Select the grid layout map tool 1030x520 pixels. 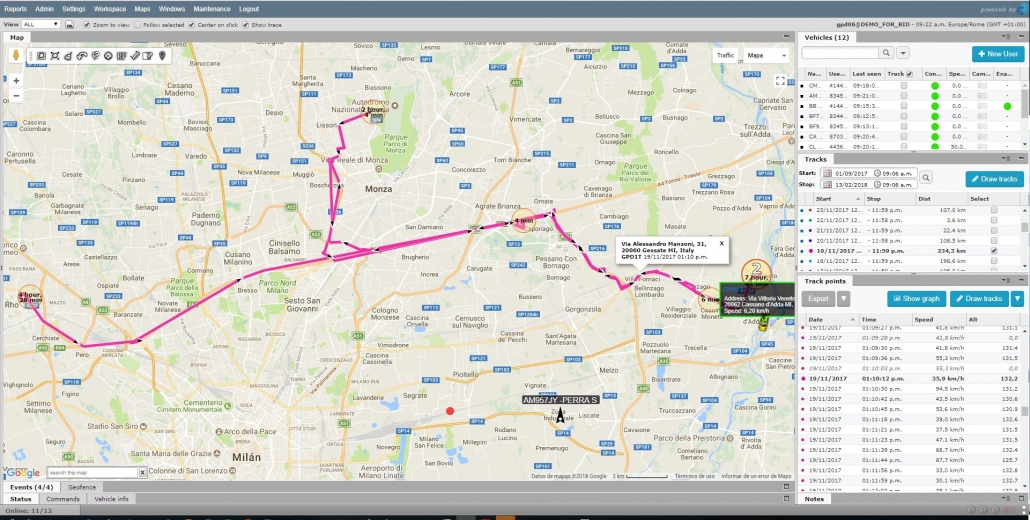click(122, 56)
